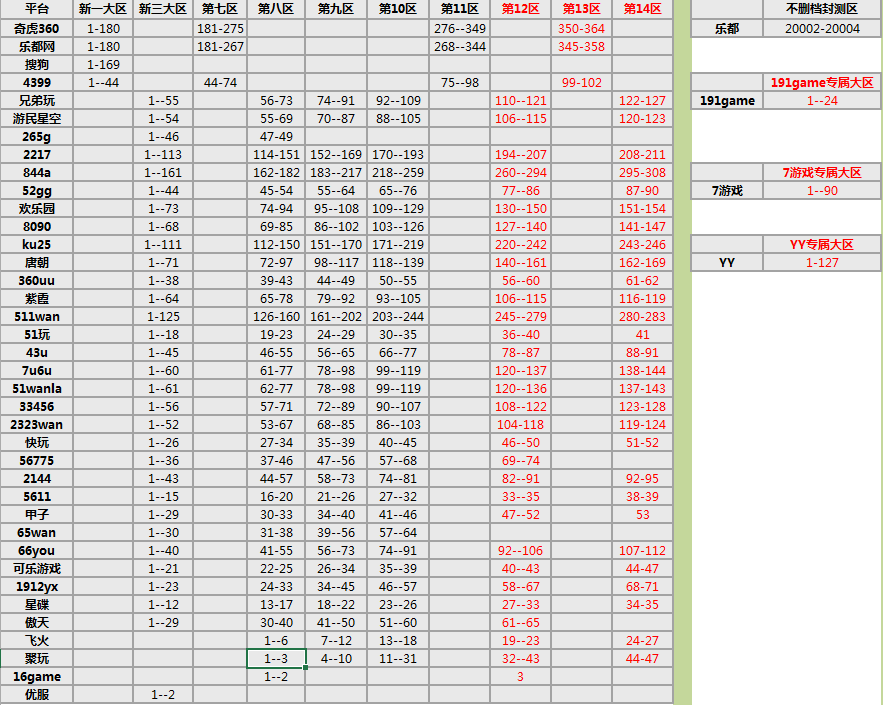Viewport: 883px width, 705px height.
Task: Select the 星碟 platform cell
Action: point(37,605)
